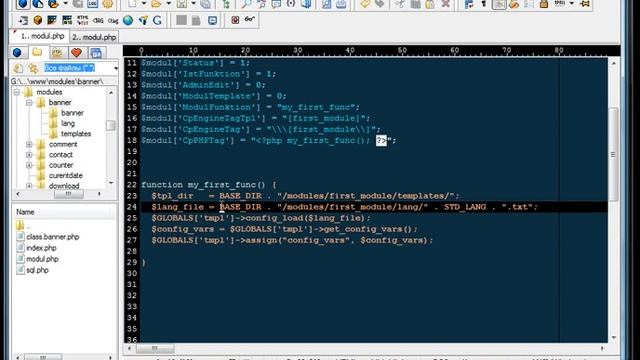640x360 pixels.
Task: Switch to the 2.. modul.php tab
Action: pyautogui.click(x=94, y=37)
